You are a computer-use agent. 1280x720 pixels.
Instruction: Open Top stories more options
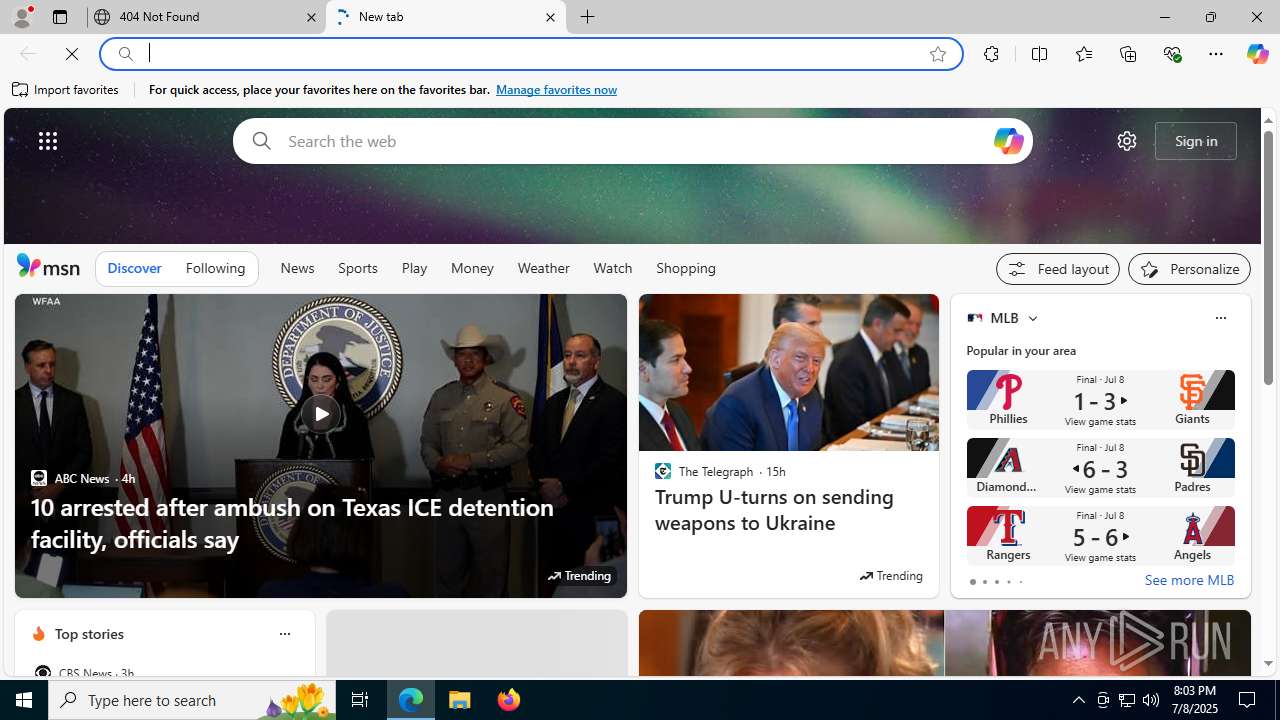(284, 634)
